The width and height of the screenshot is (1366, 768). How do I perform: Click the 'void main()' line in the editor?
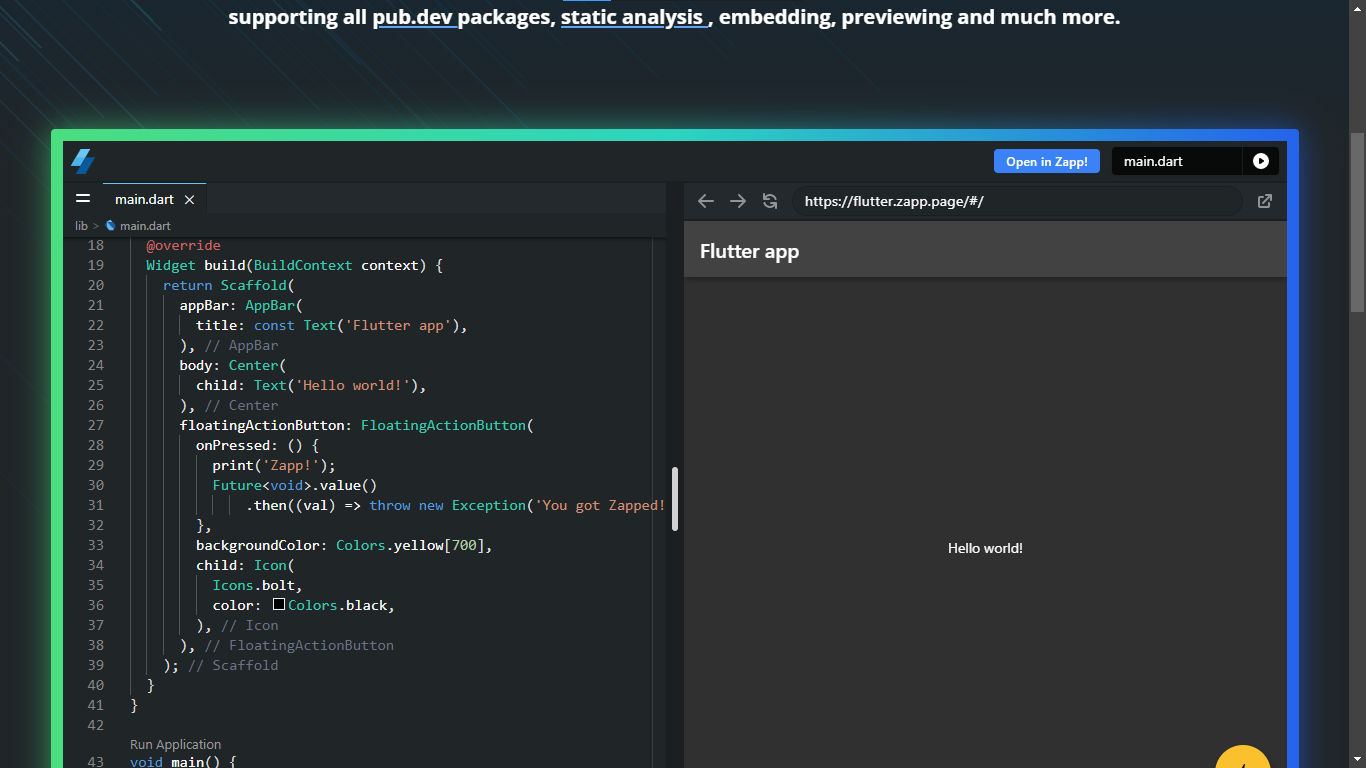(x=183, y=761)
